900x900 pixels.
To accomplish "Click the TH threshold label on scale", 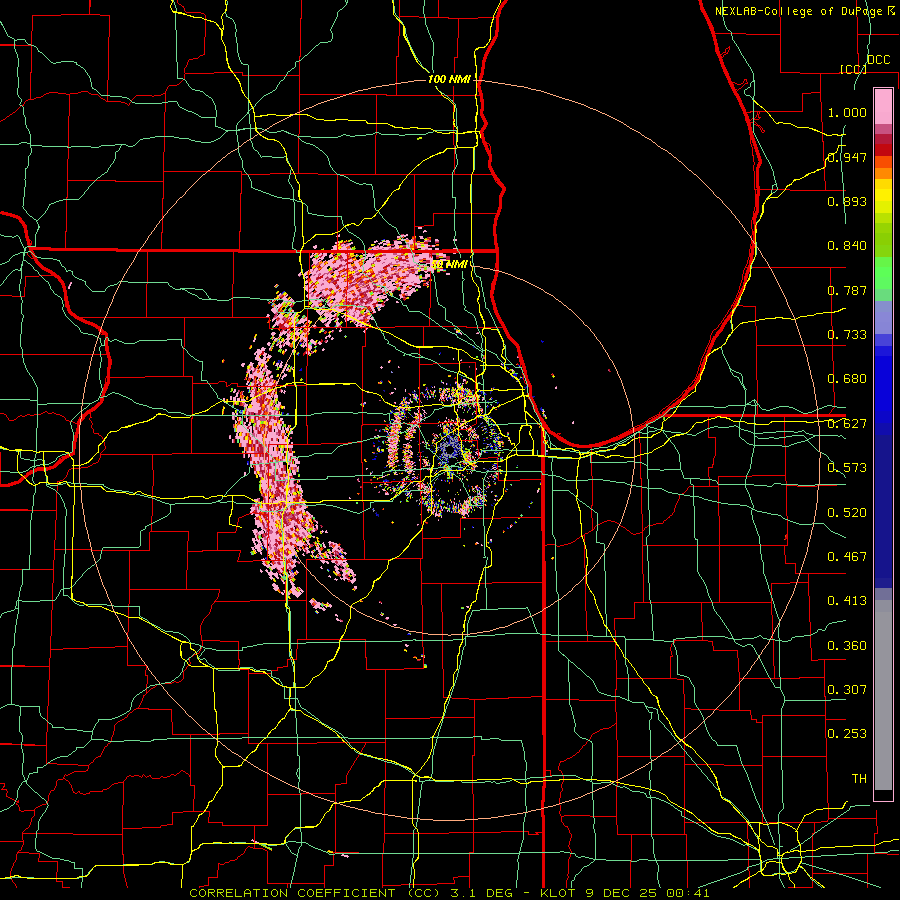I will [859, 779].
